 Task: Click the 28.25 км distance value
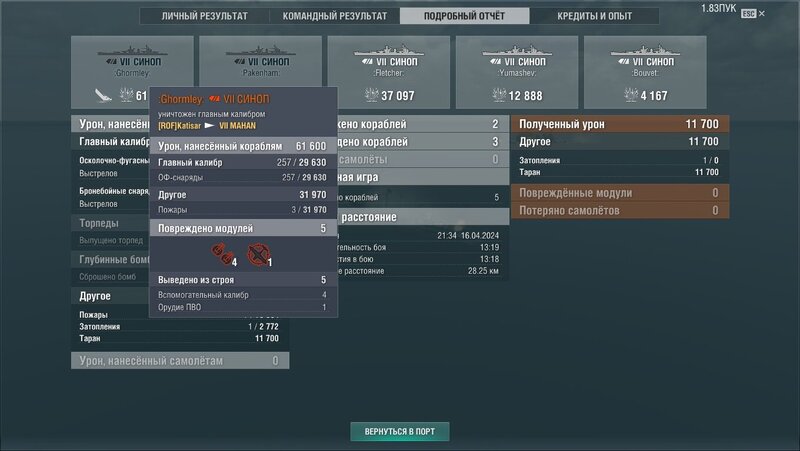(x=483, y=270)
